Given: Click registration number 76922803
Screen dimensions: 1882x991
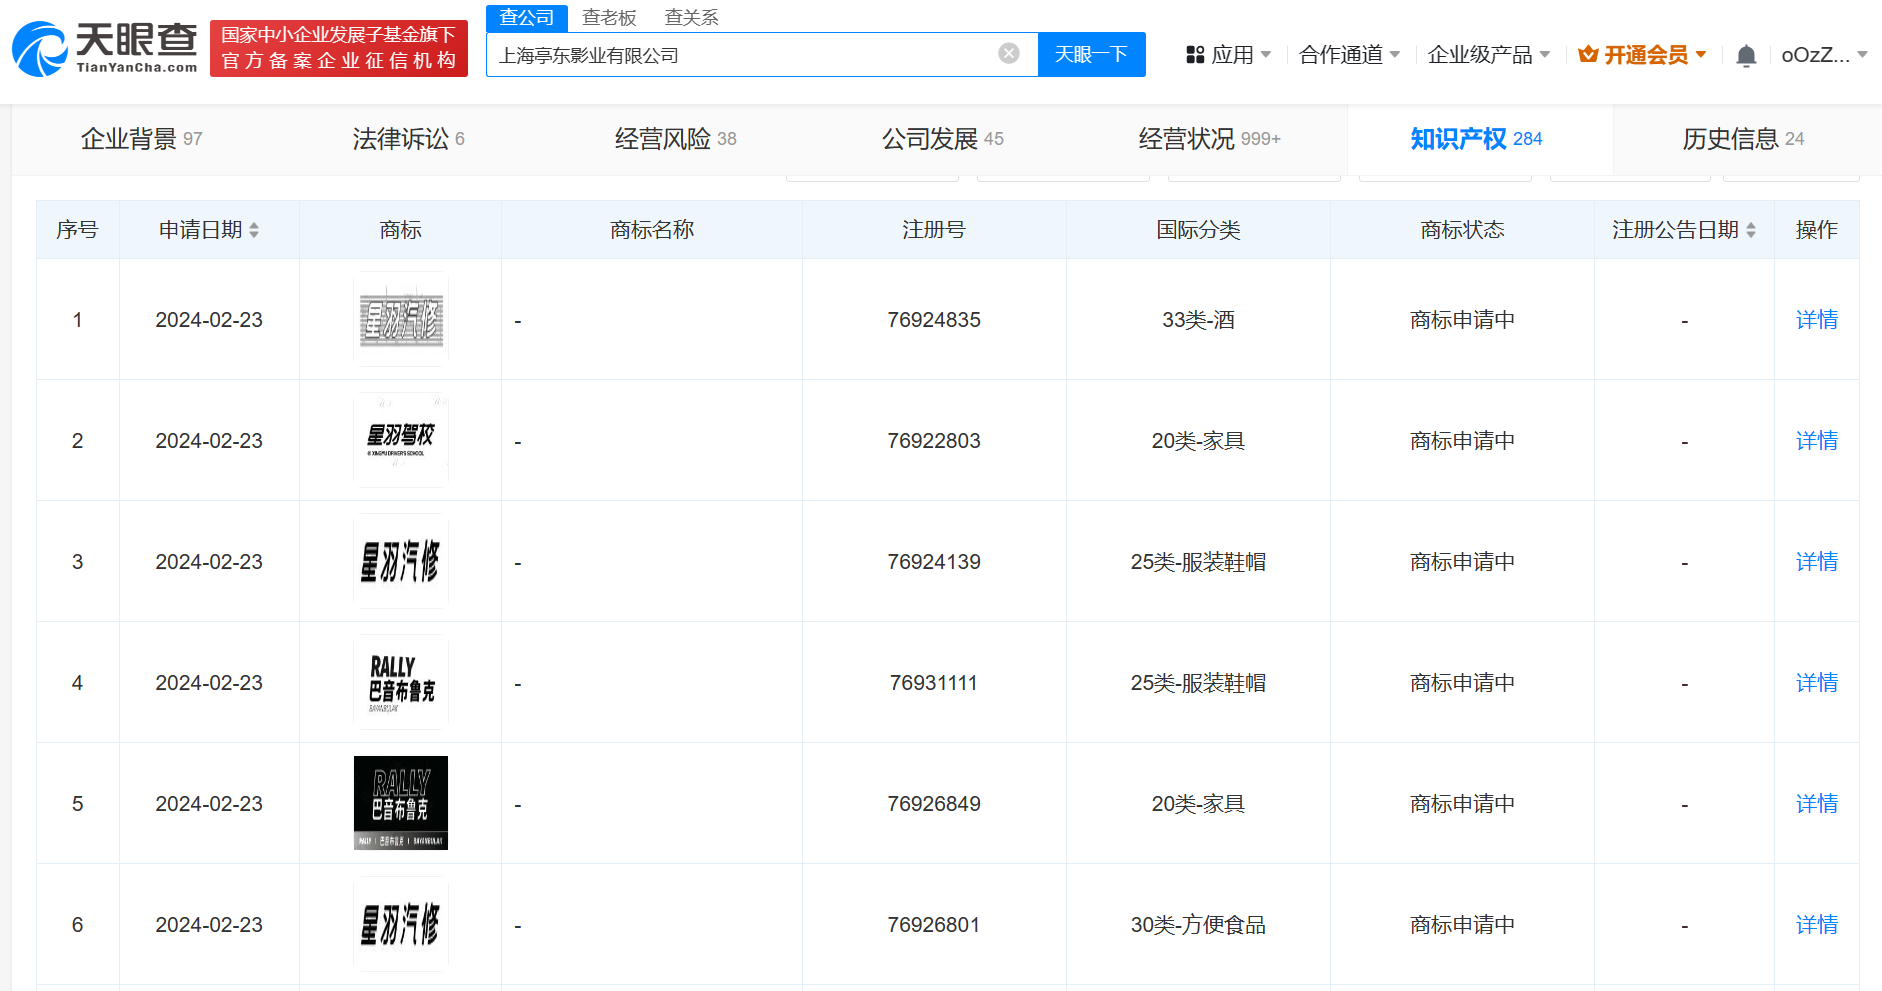Looking at the screenshot, I should (x=934, y=441).
